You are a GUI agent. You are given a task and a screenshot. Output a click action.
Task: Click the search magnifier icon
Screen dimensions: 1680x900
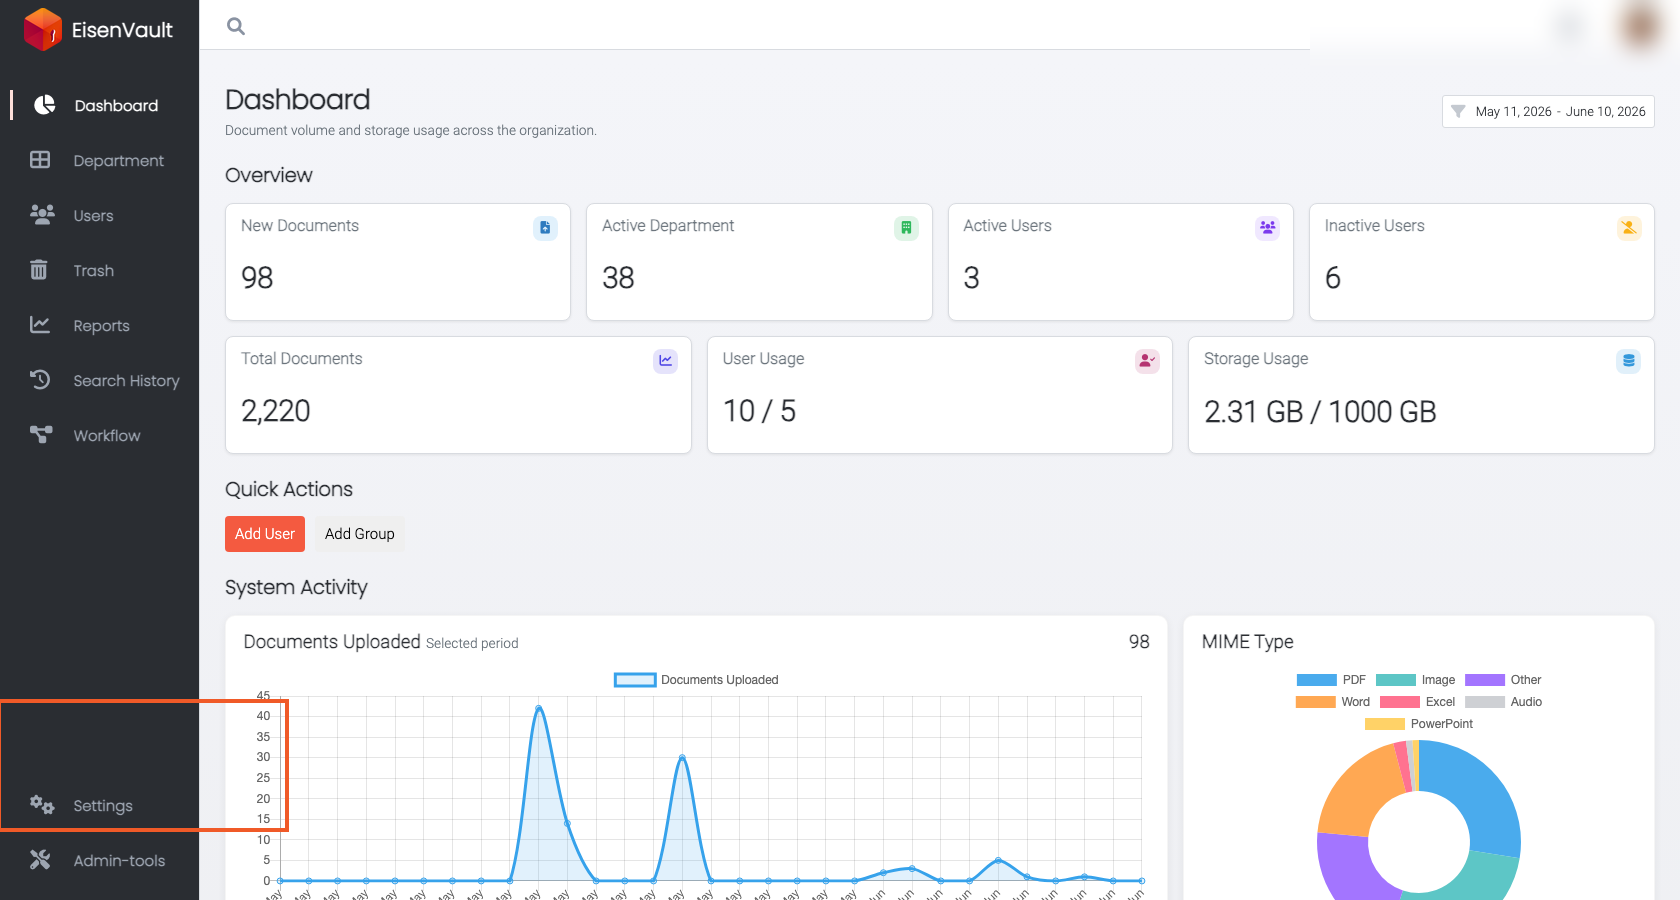[x=236, y=26]
